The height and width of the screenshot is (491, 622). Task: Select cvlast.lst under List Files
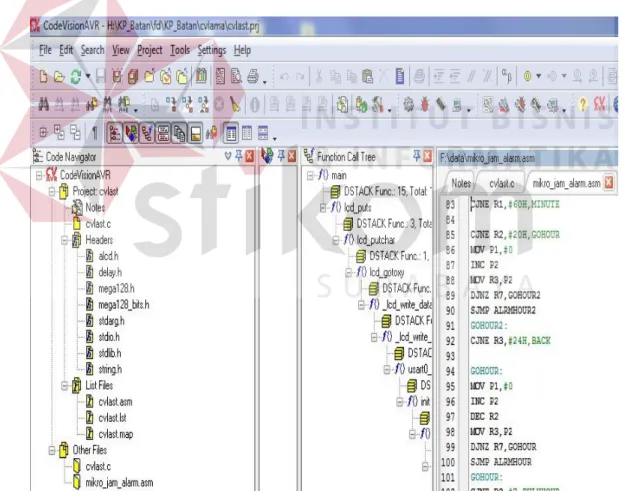[x=112, y=418]
